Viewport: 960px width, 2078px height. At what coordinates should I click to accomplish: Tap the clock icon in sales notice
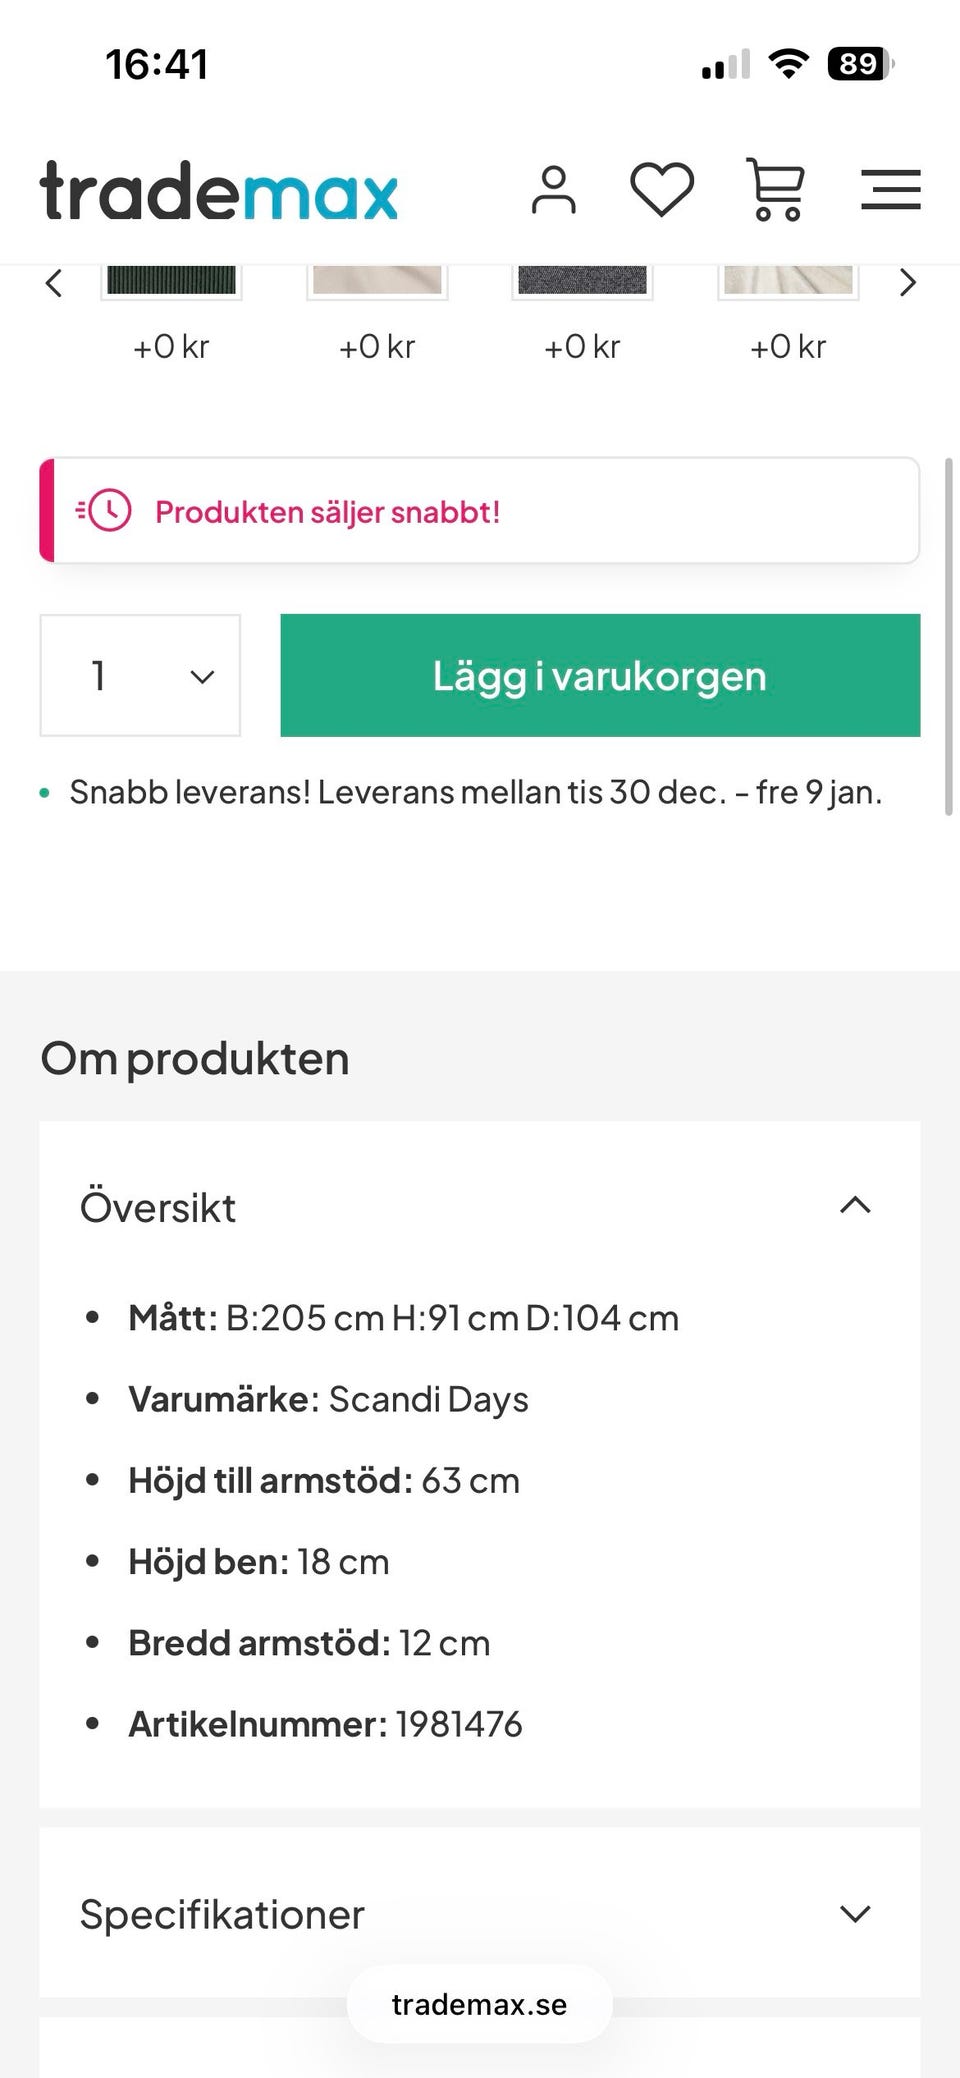105,511
